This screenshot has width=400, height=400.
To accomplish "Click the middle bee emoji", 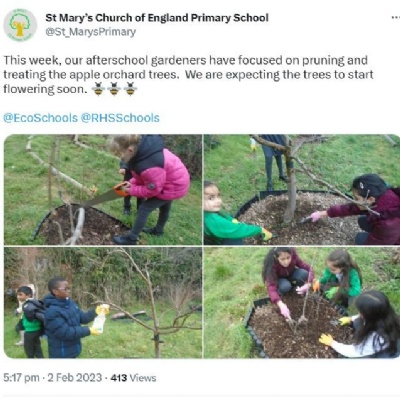I will tap(114, 89).
